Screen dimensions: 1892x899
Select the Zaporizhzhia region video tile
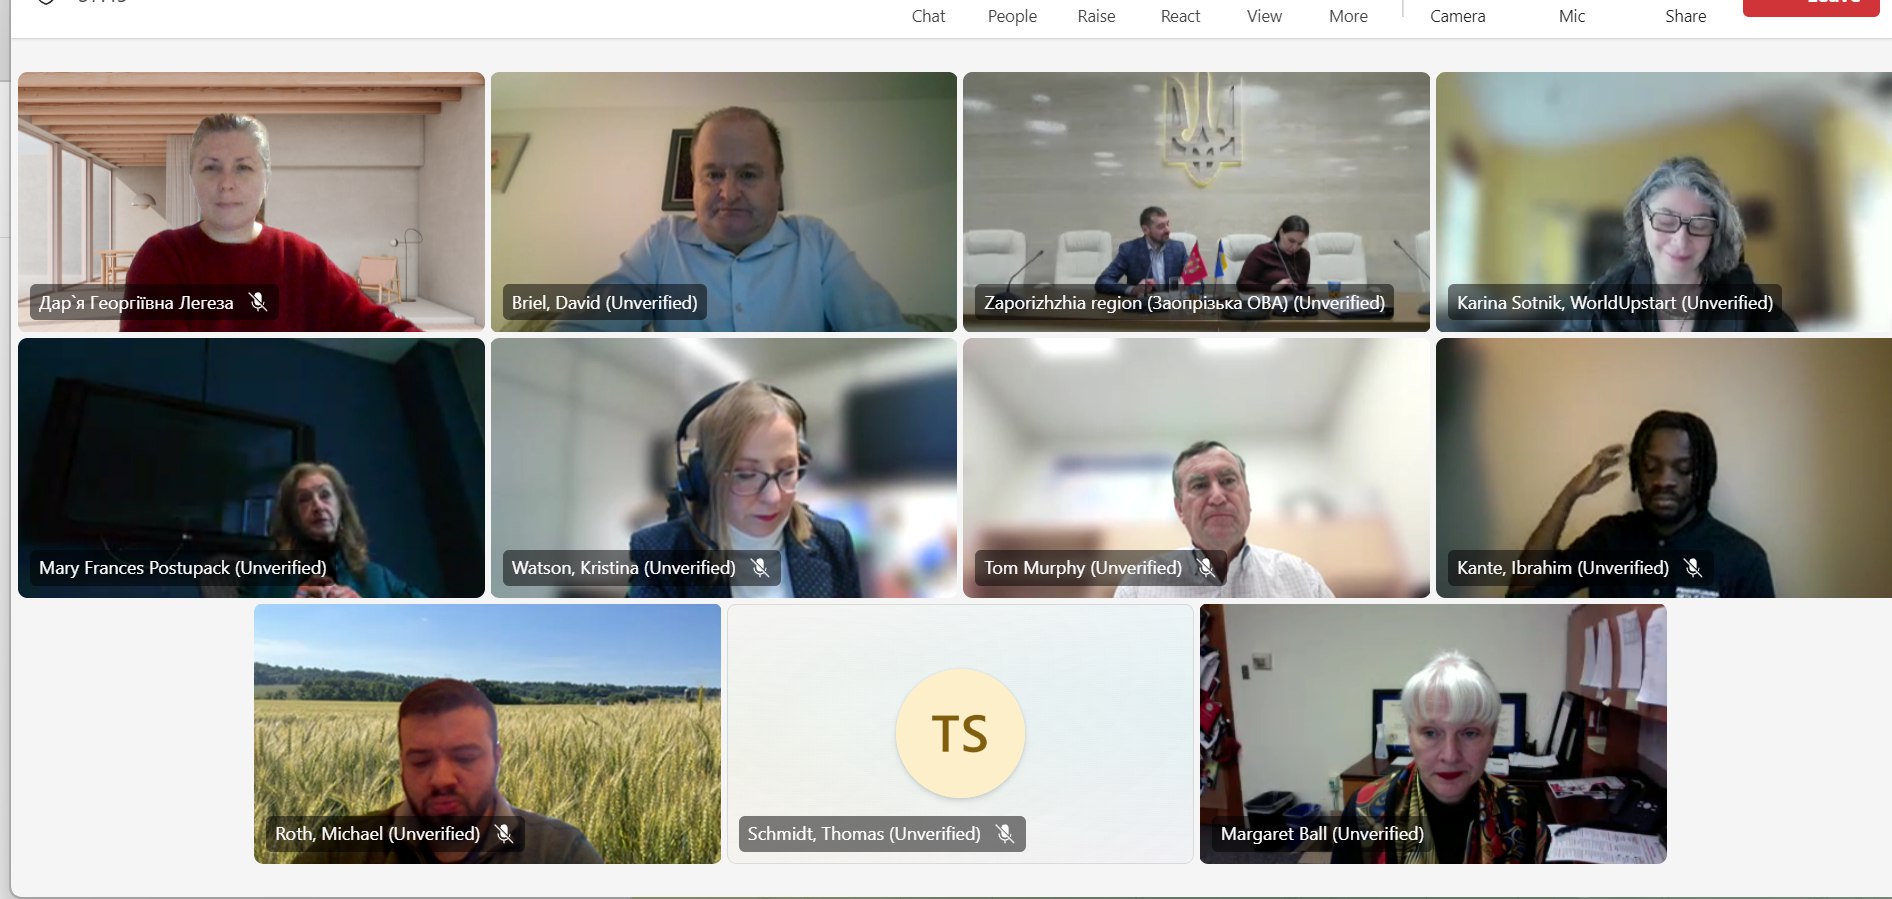click(1196, 201)
